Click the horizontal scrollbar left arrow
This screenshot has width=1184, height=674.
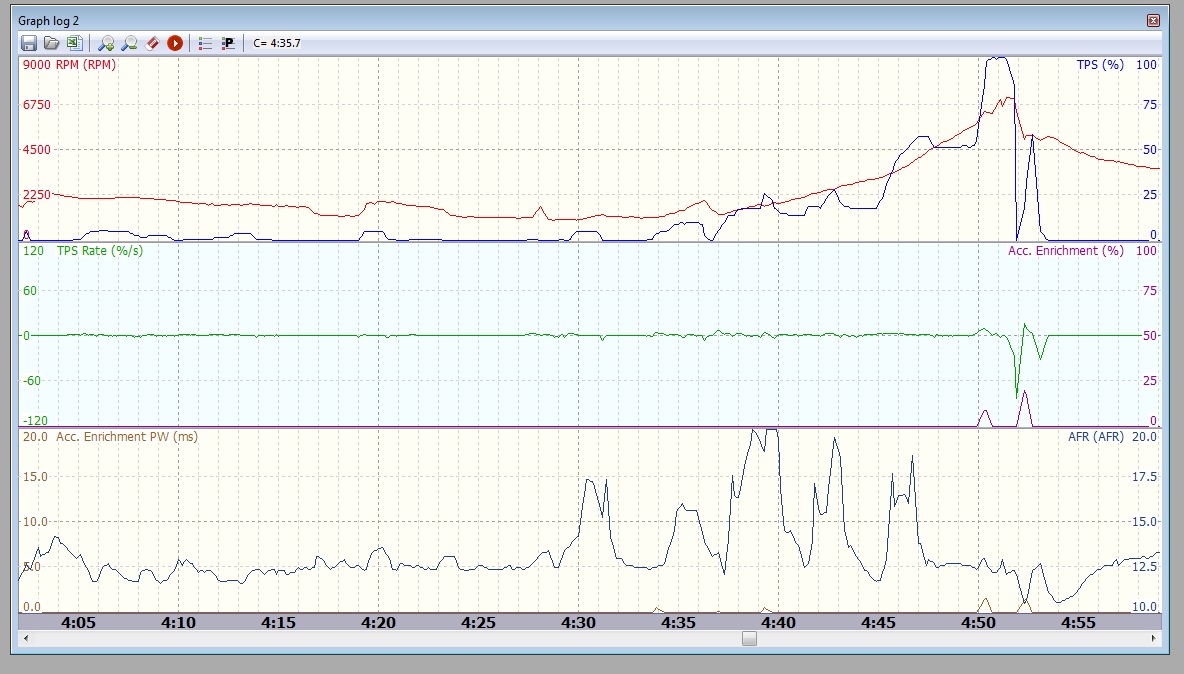pos(25,638)
